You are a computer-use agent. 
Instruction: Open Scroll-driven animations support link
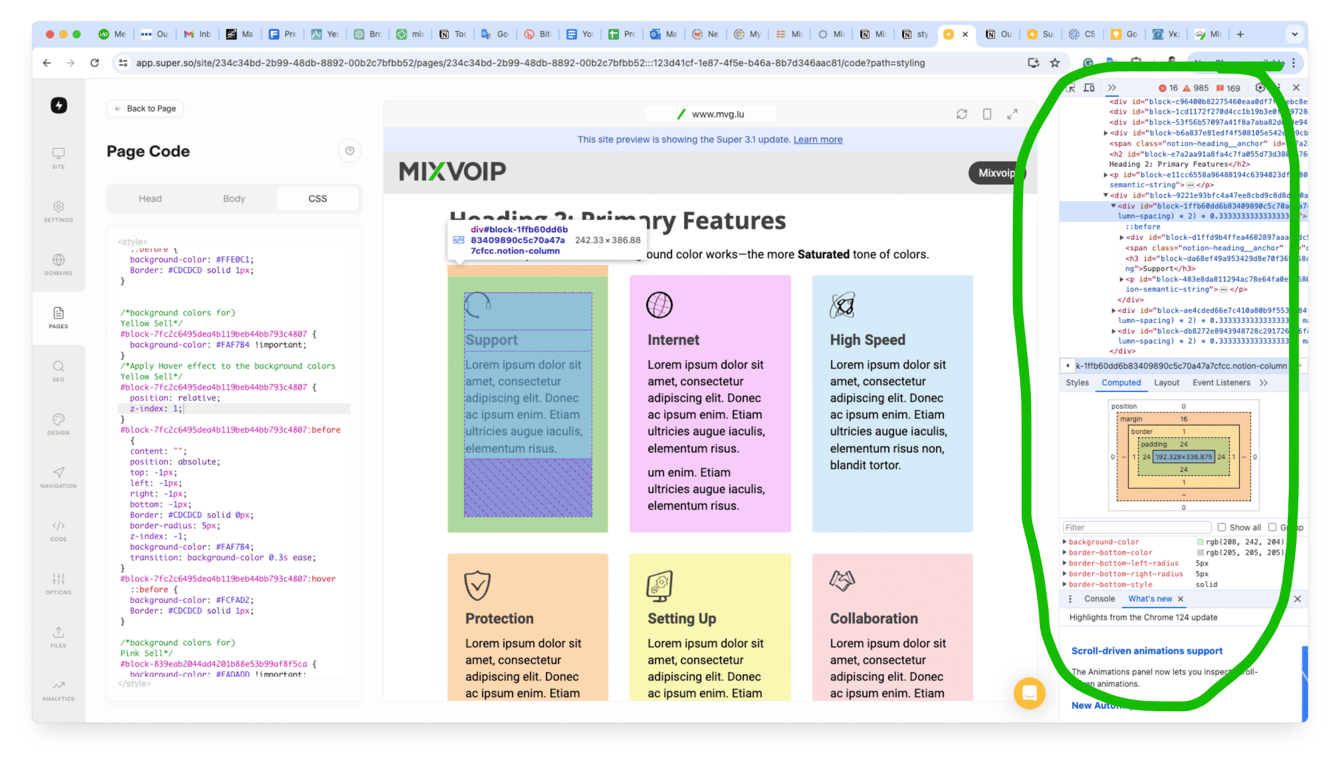point(1147,651)
